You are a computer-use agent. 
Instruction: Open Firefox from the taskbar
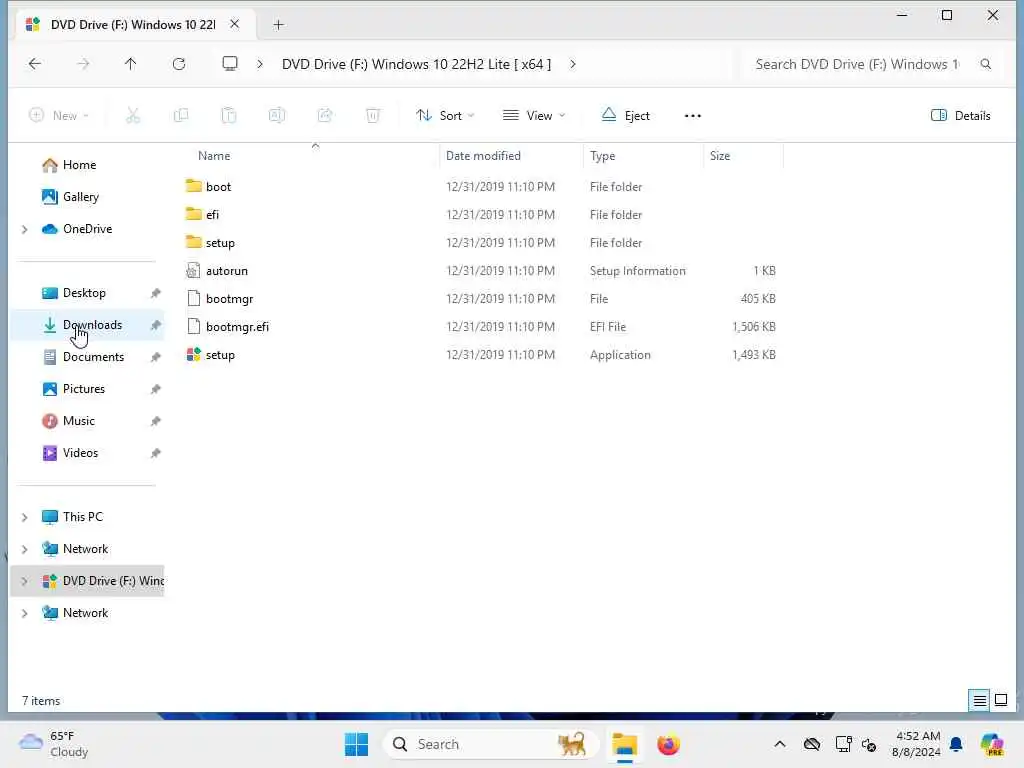click(668, 744)
